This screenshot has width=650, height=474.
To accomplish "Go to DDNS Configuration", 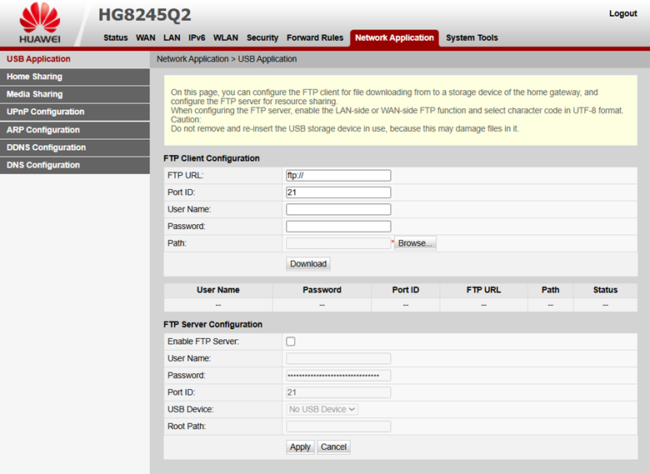I will 45,147.
